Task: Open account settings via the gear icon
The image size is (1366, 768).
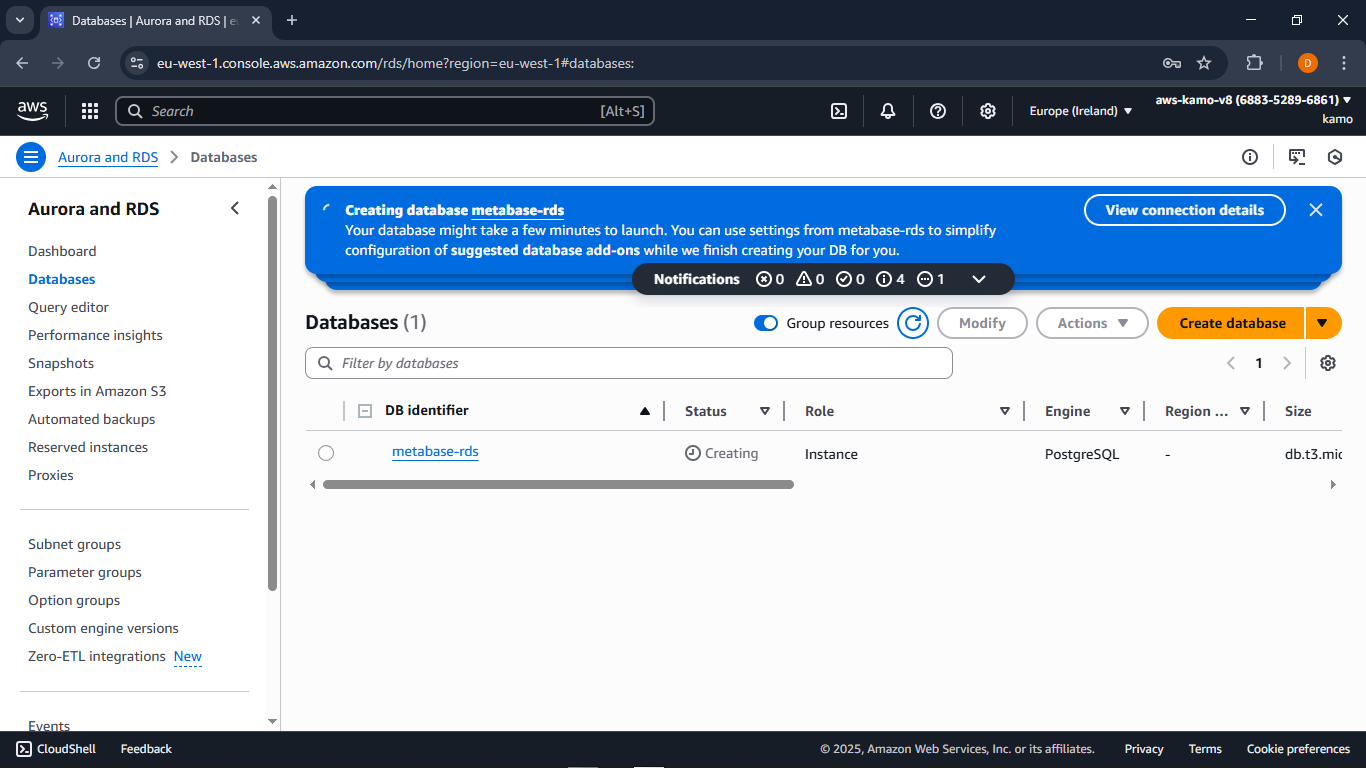Action: pyautogui.click(x=988, y=111)
